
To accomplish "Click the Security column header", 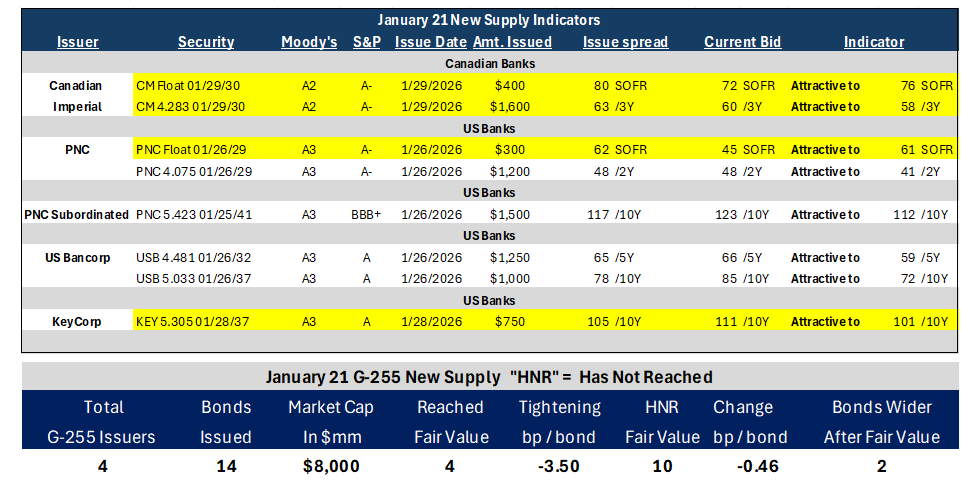I will click(206, 42).
